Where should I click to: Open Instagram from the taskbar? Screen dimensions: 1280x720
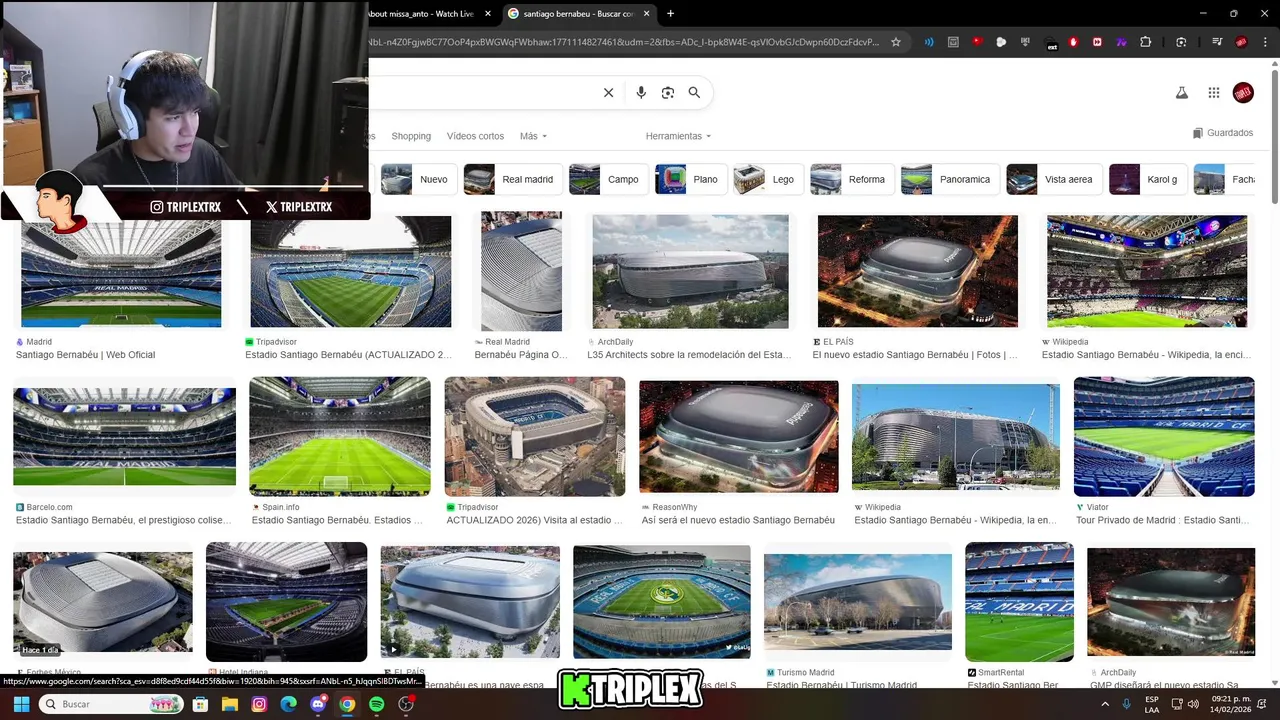tap(259, 704)
